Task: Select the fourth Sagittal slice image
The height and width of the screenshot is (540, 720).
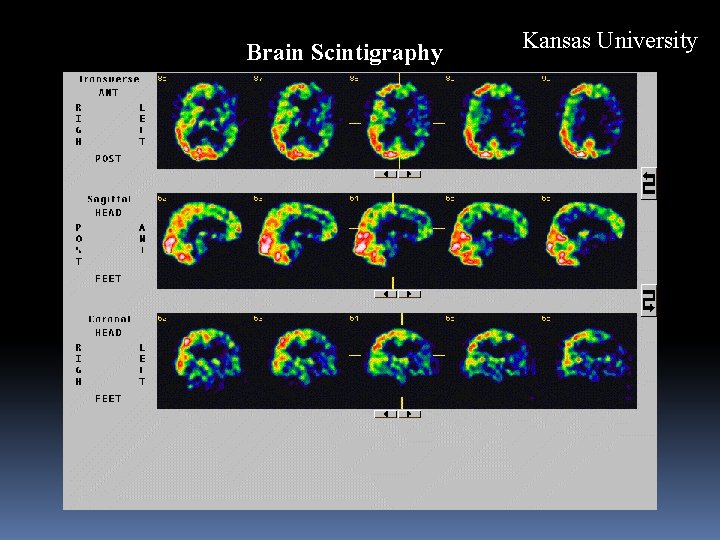Action: click(493, 241)
